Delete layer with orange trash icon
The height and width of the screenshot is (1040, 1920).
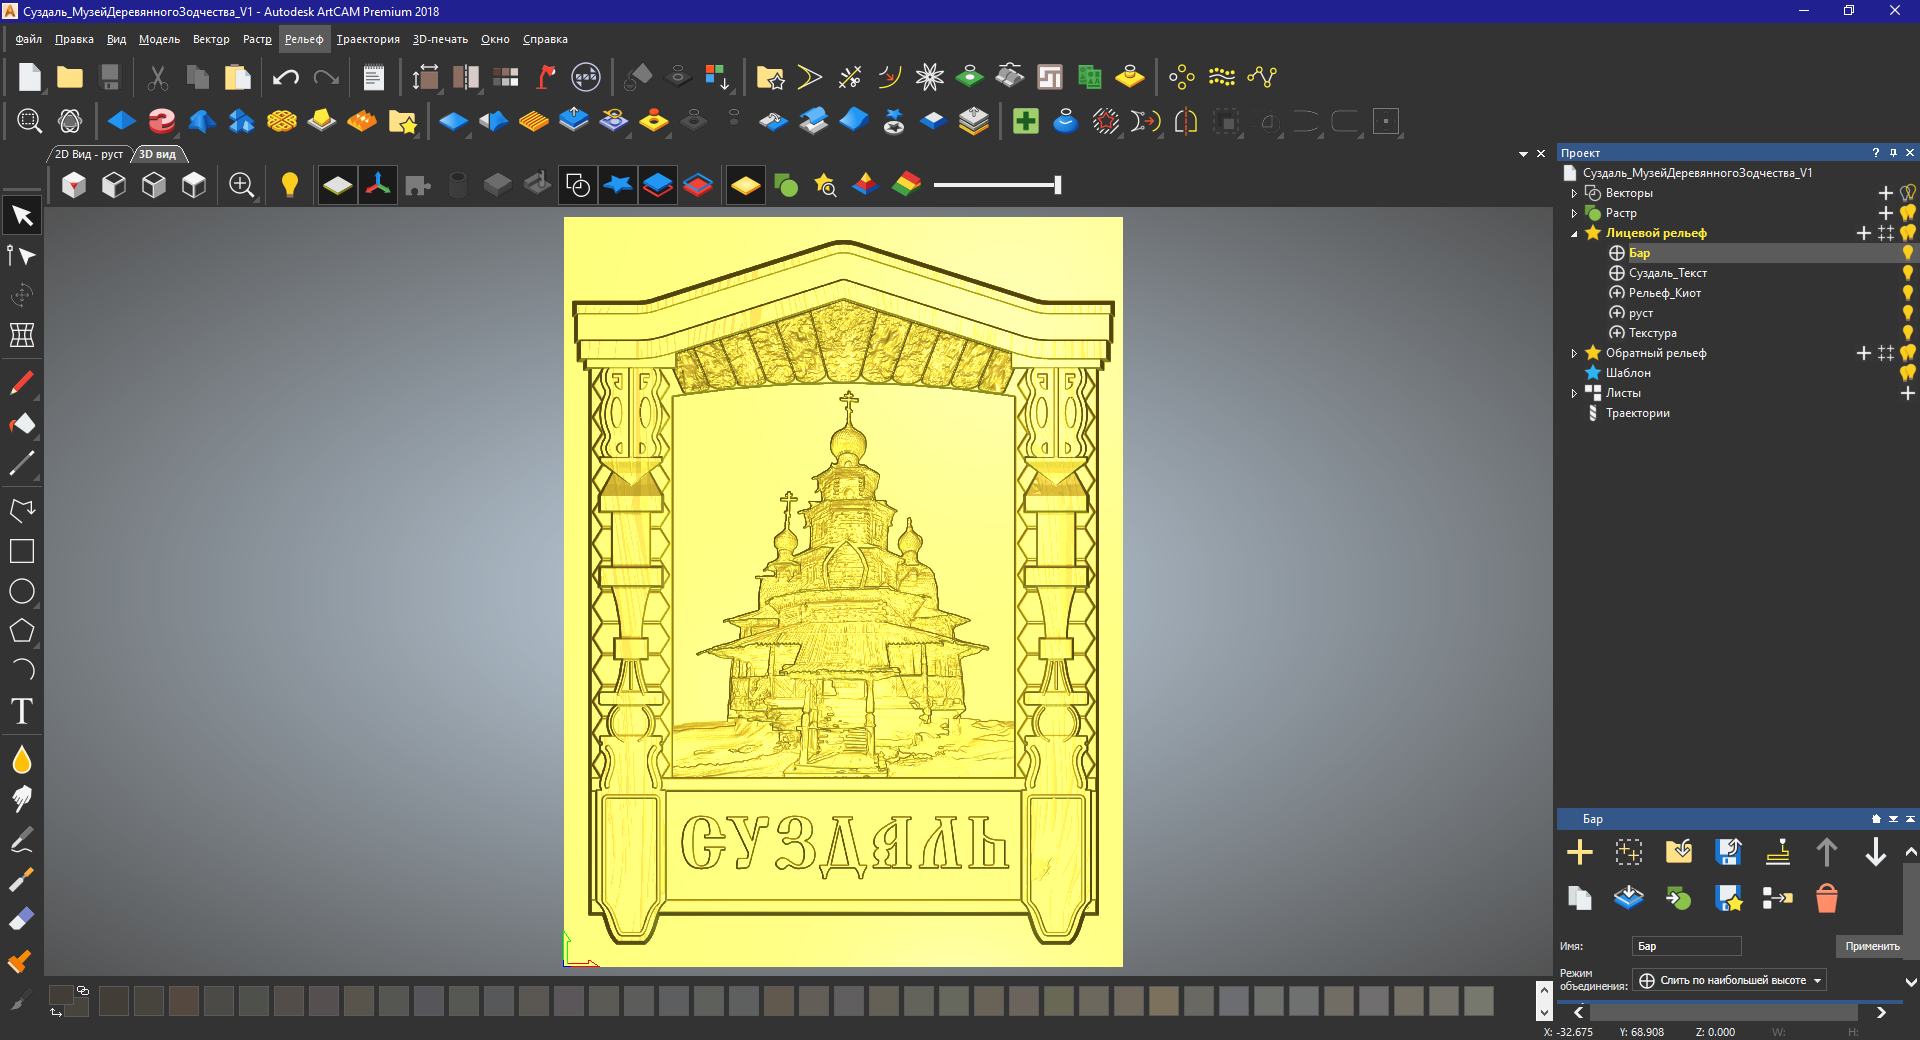[x=1826, y=898]
